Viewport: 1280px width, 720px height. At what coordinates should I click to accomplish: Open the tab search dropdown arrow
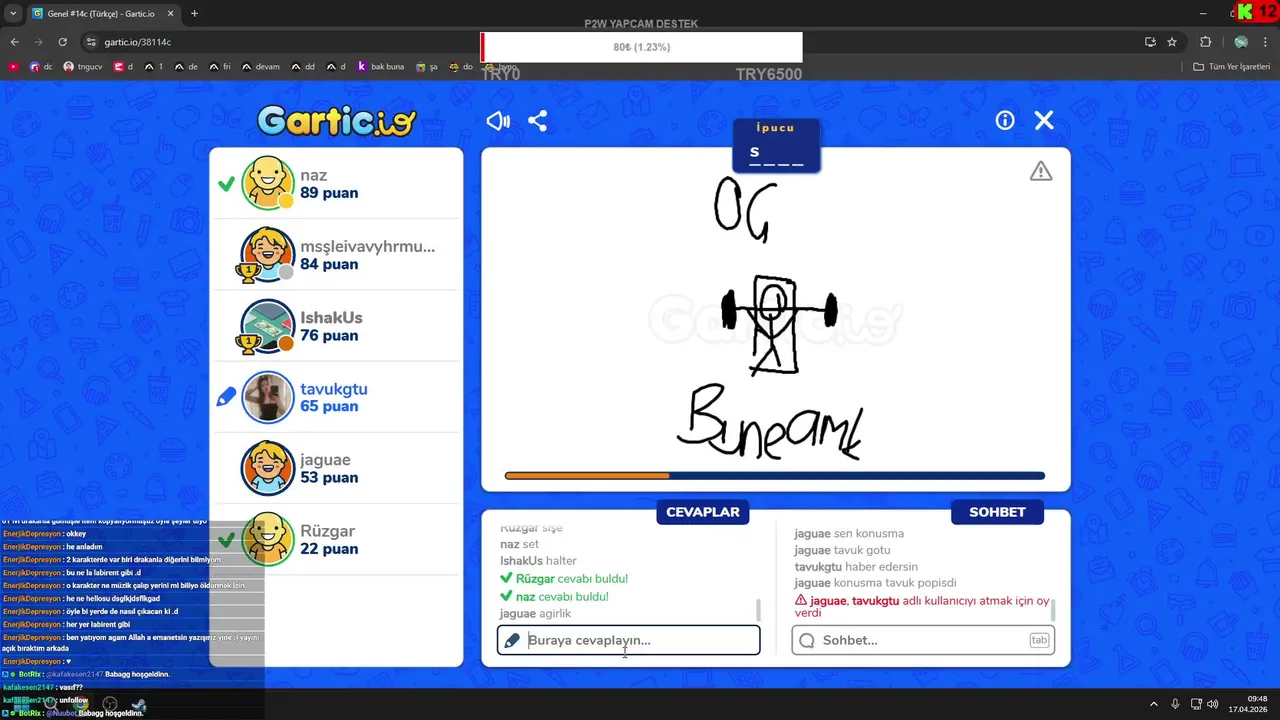pos(12,14)
